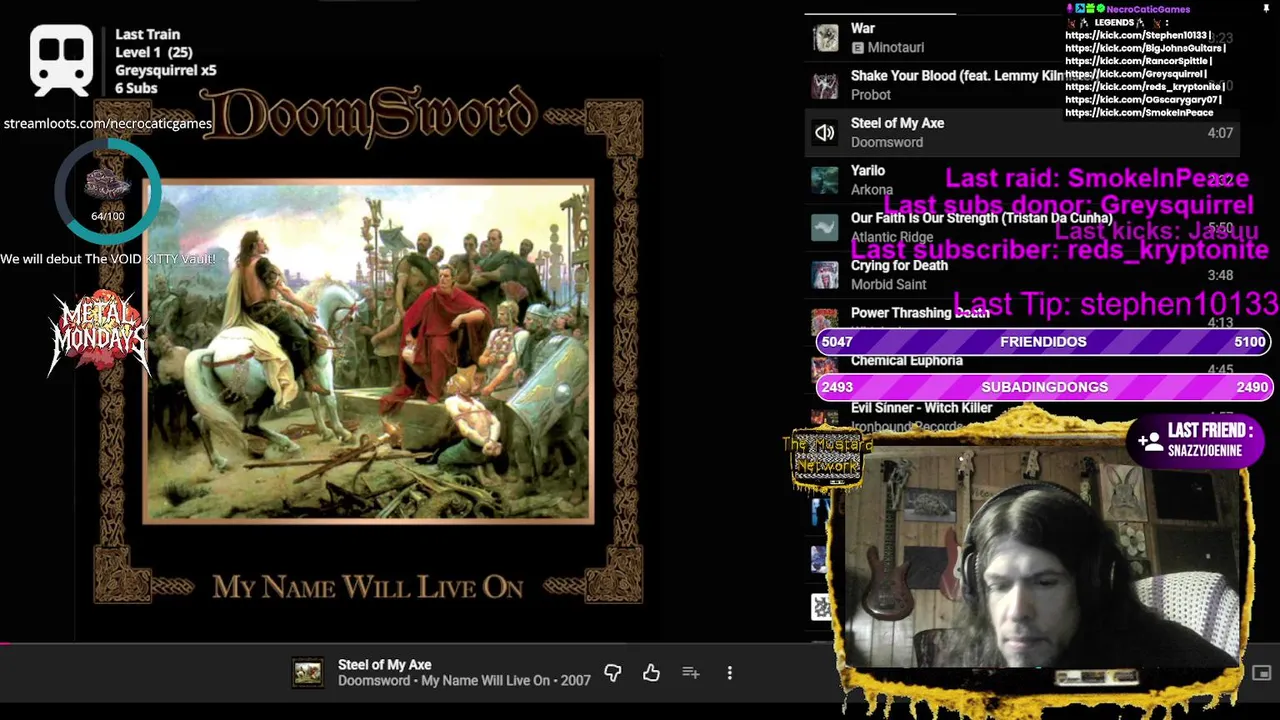Image resolution: width=1280 pixels, height=720 pixels.
Task: Click Steel of My Axe title in player bar
Action: (x=384, y=665)
